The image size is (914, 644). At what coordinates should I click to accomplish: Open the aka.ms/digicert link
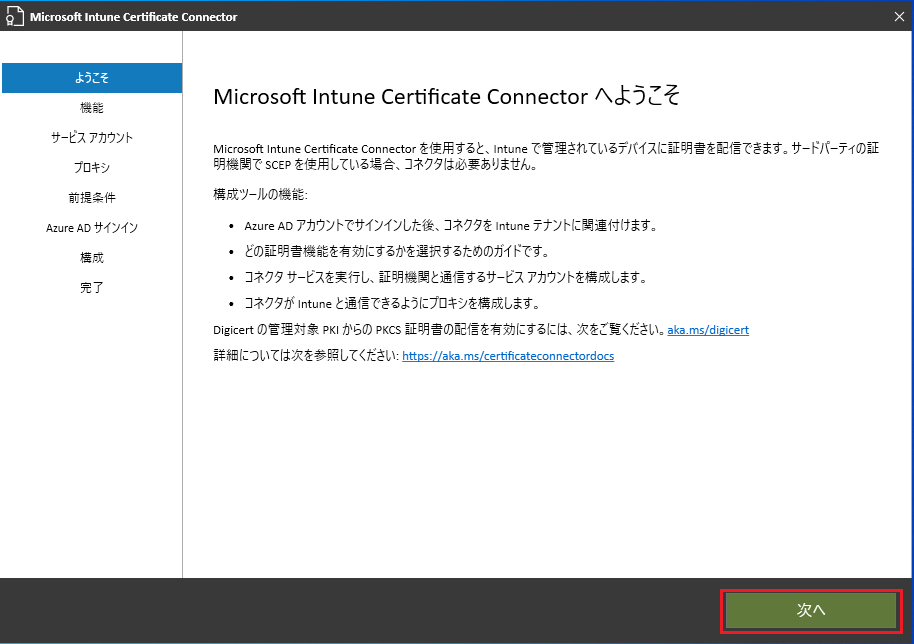click(x=708, y=330)
